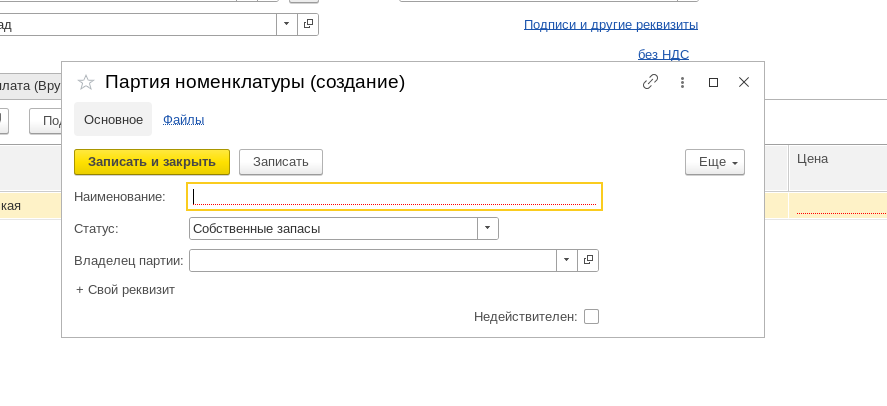This screenshot has height=406, width=887.
Task: Maximize the Партия номенклатуры dialog
Action: (x=713, y=82)
